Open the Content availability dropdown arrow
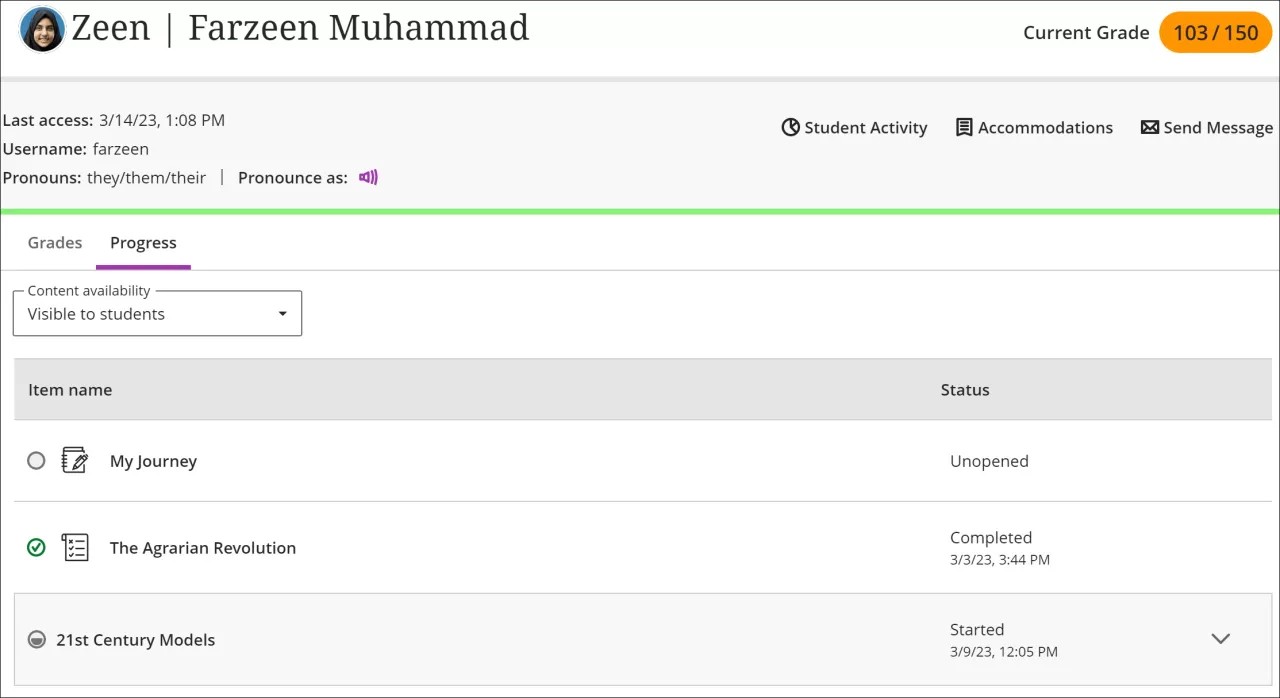The height and width of the screenshot is (698, 1280). [x=282, y=313]
